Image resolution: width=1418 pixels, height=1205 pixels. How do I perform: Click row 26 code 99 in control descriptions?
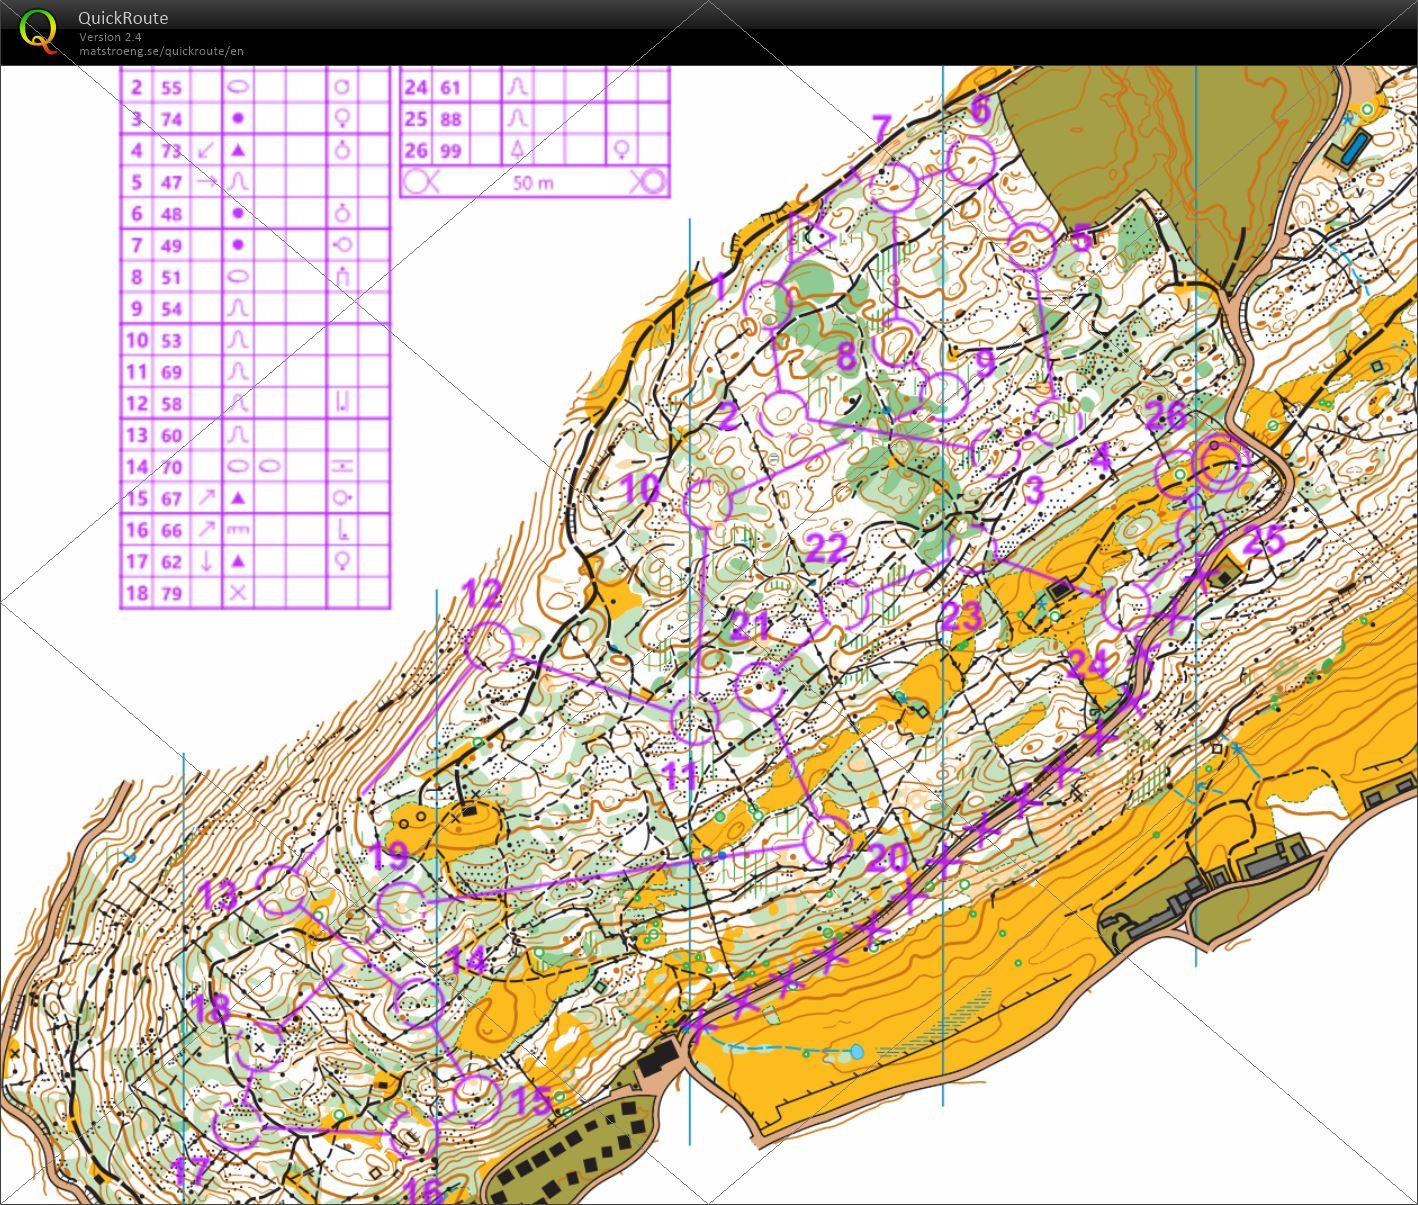point(451,151)
